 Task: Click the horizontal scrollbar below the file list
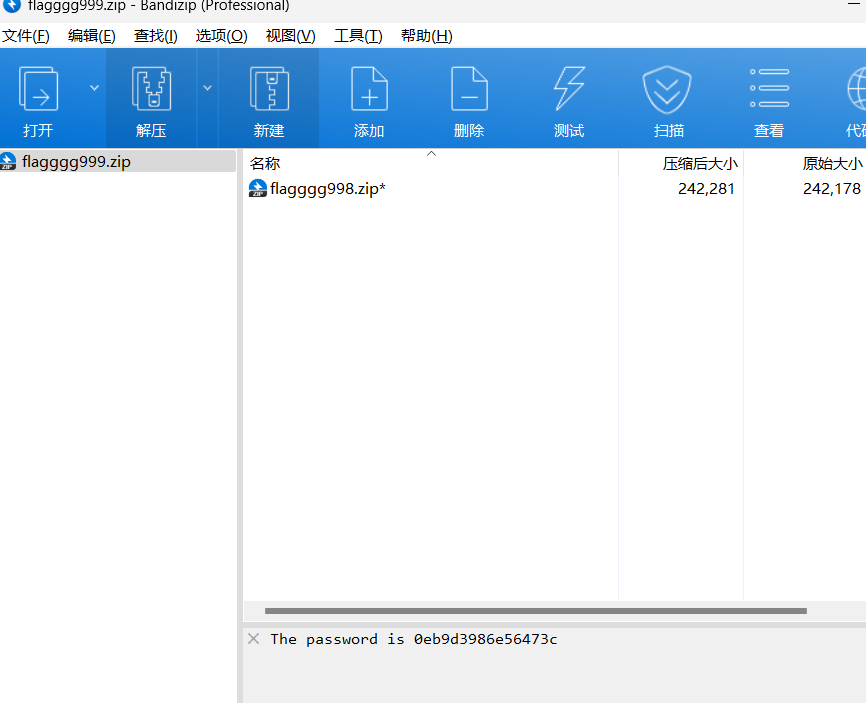(x=535, y=611)
